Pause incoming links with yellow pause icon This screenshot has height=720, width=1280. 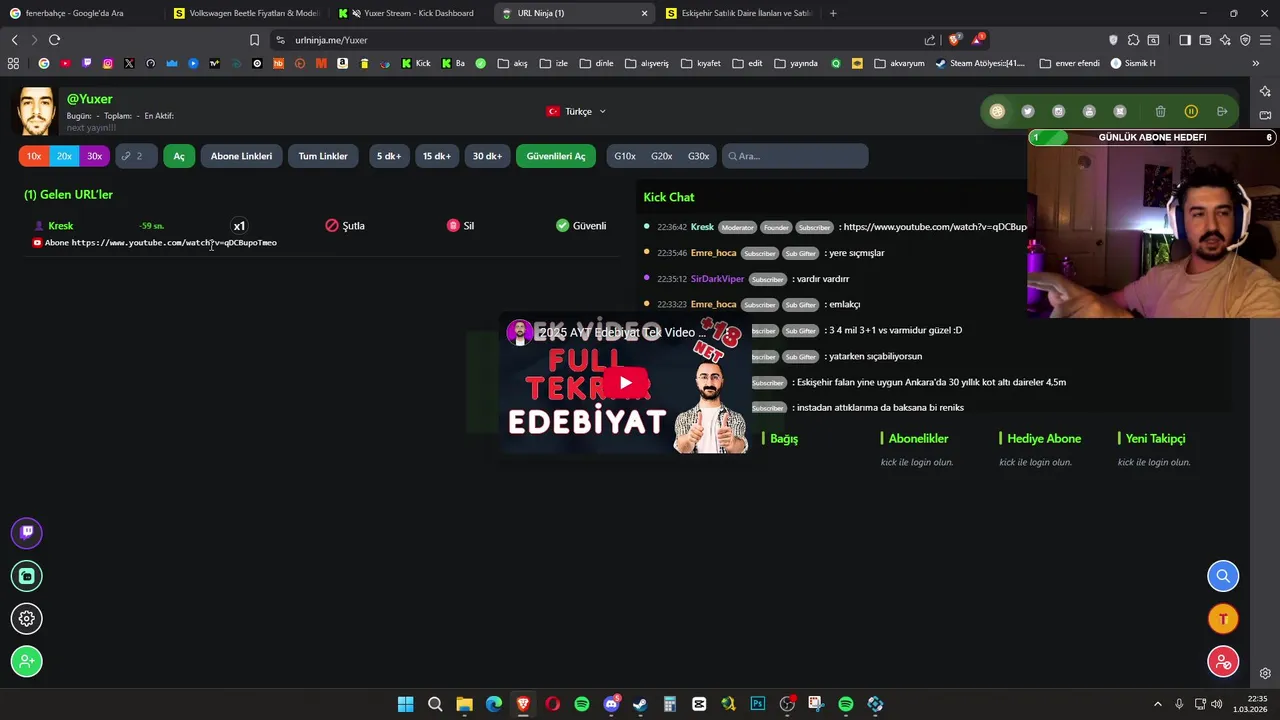pos(1191,111)
